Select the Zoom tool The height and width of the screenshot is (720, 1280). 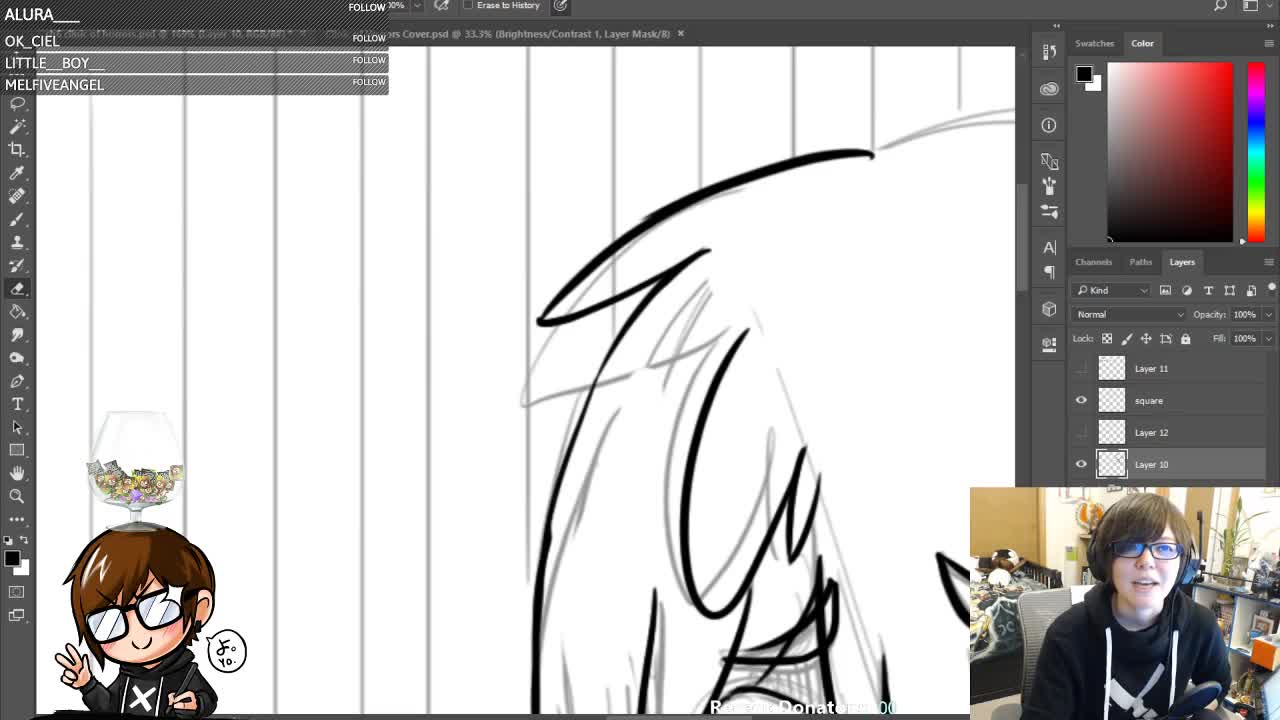click(17, 496)
